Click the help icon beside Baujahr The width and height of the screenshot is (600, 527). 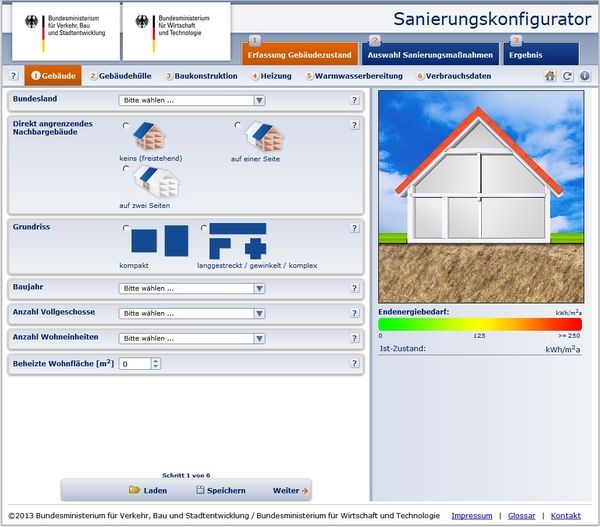tap(354, 288)
